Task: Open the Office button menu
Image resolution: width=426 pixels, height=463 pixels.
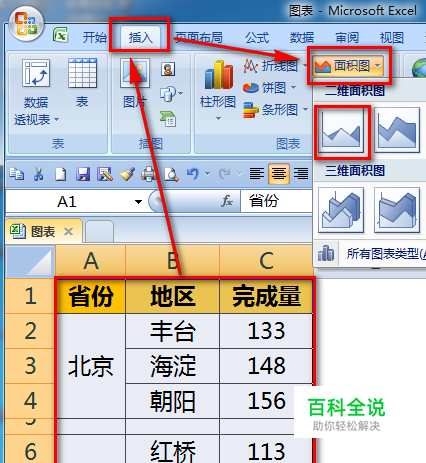Action: (x=26, y=24)
